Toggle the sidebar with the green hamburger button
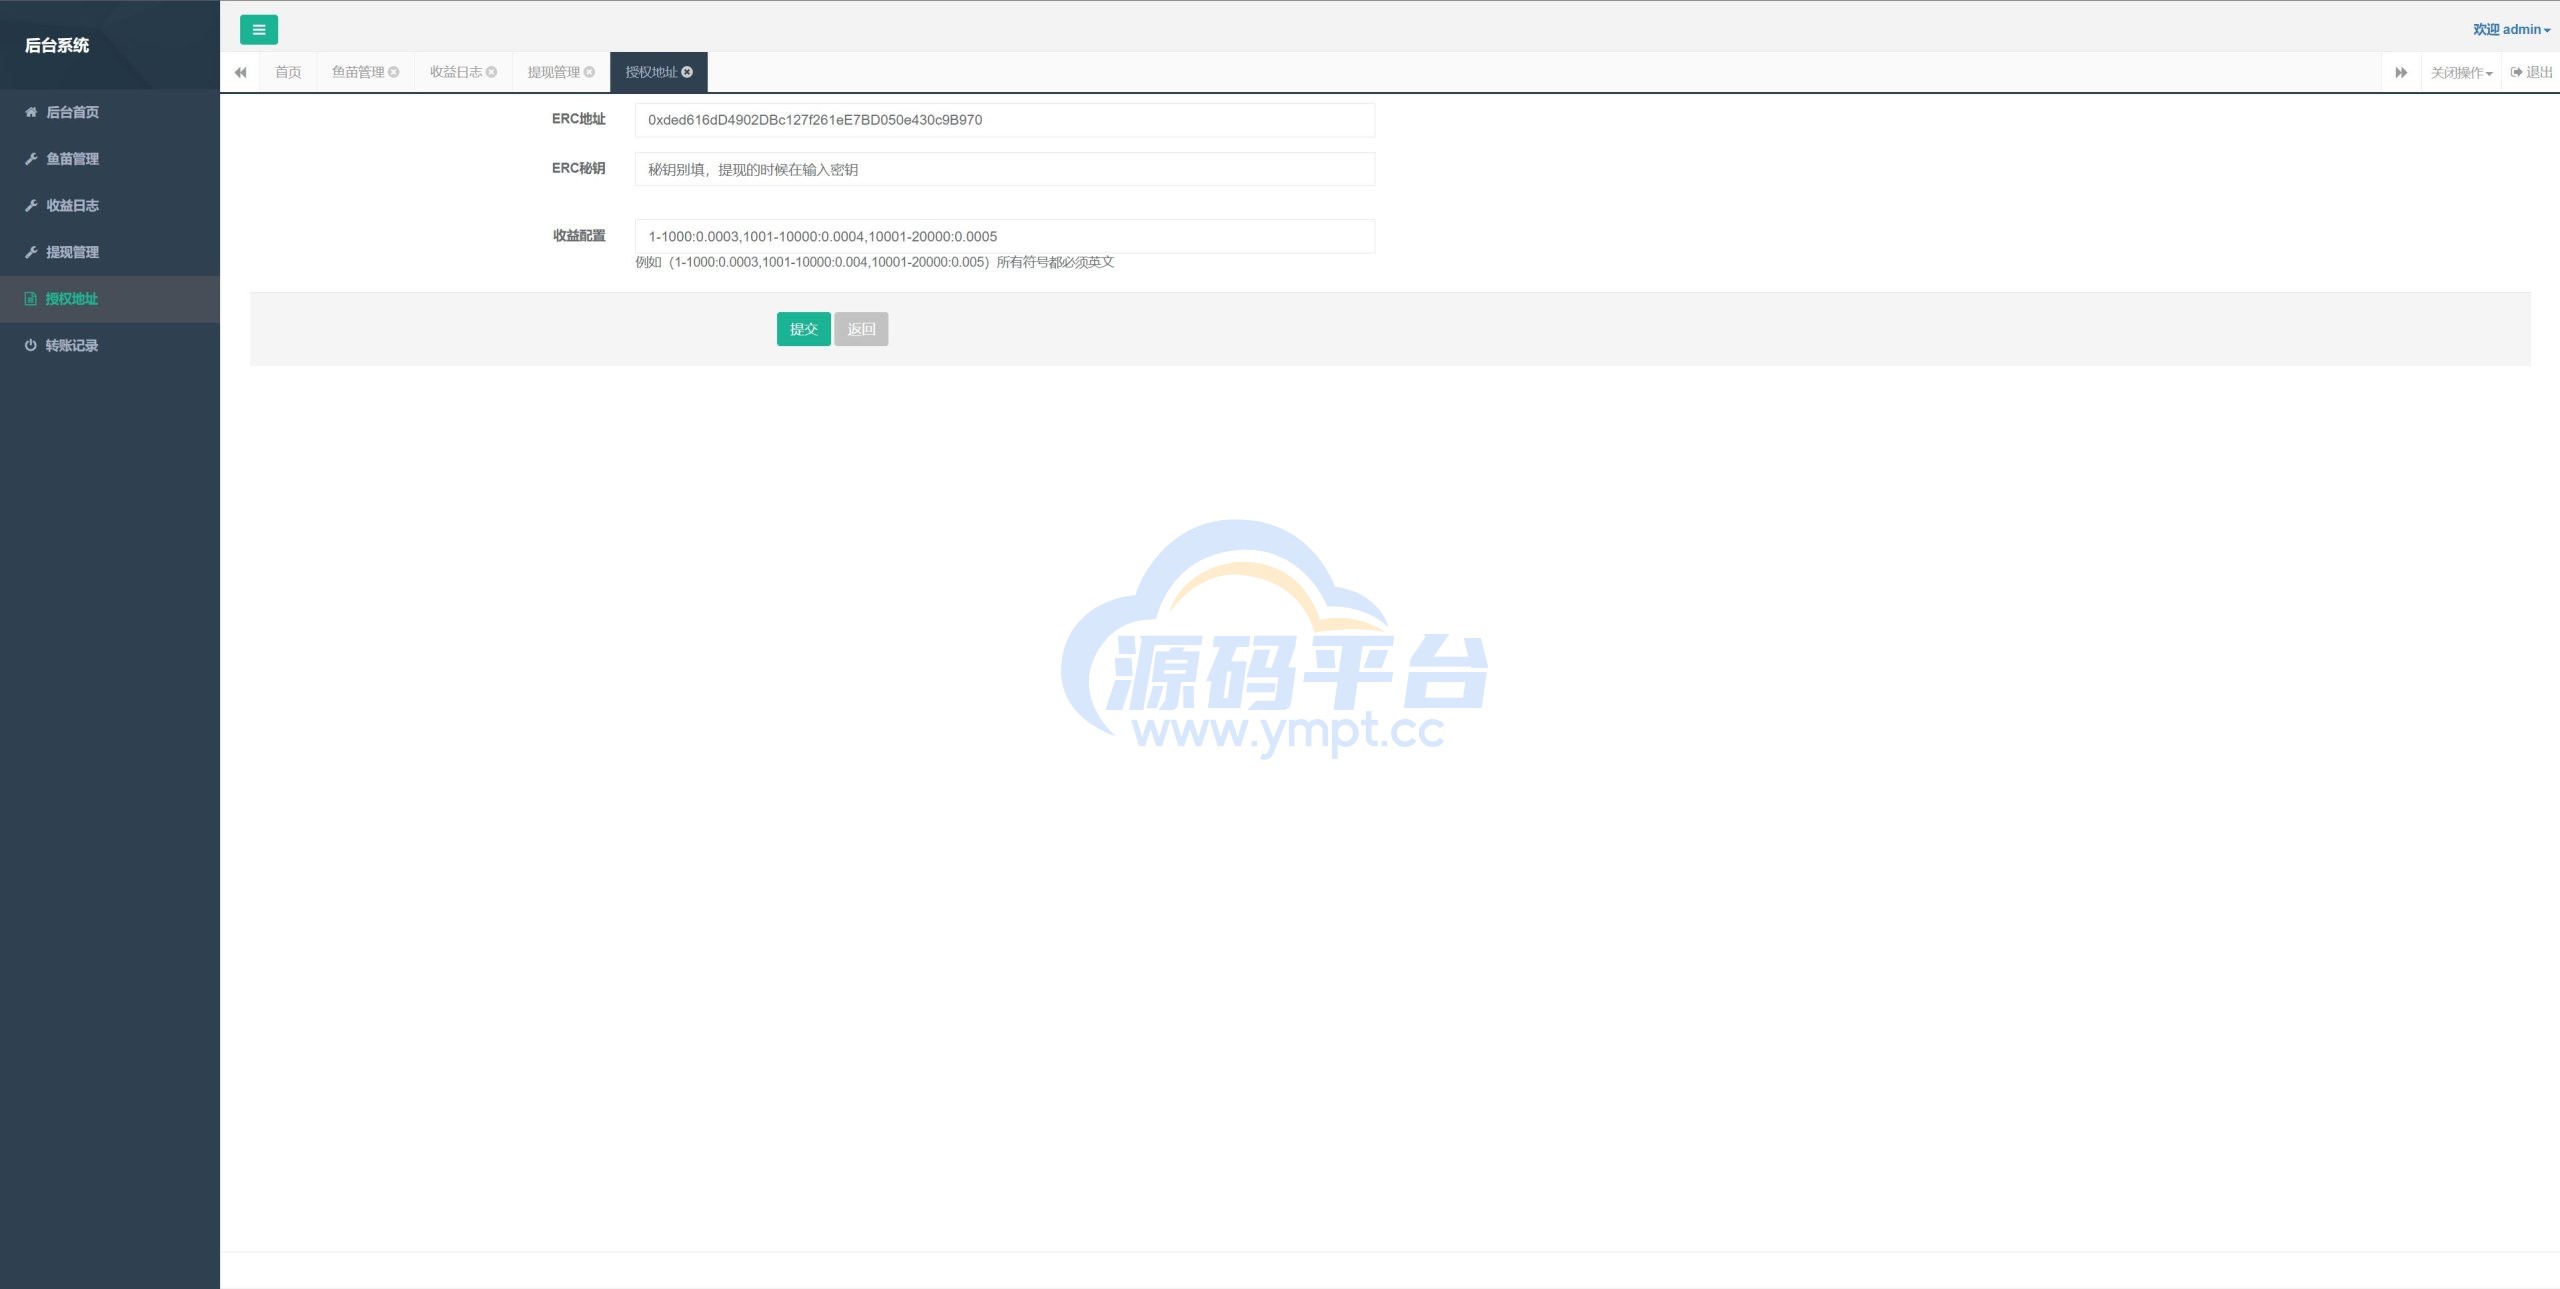Viewport: 2560px width, 1289px height. click(x=259, y=30)
